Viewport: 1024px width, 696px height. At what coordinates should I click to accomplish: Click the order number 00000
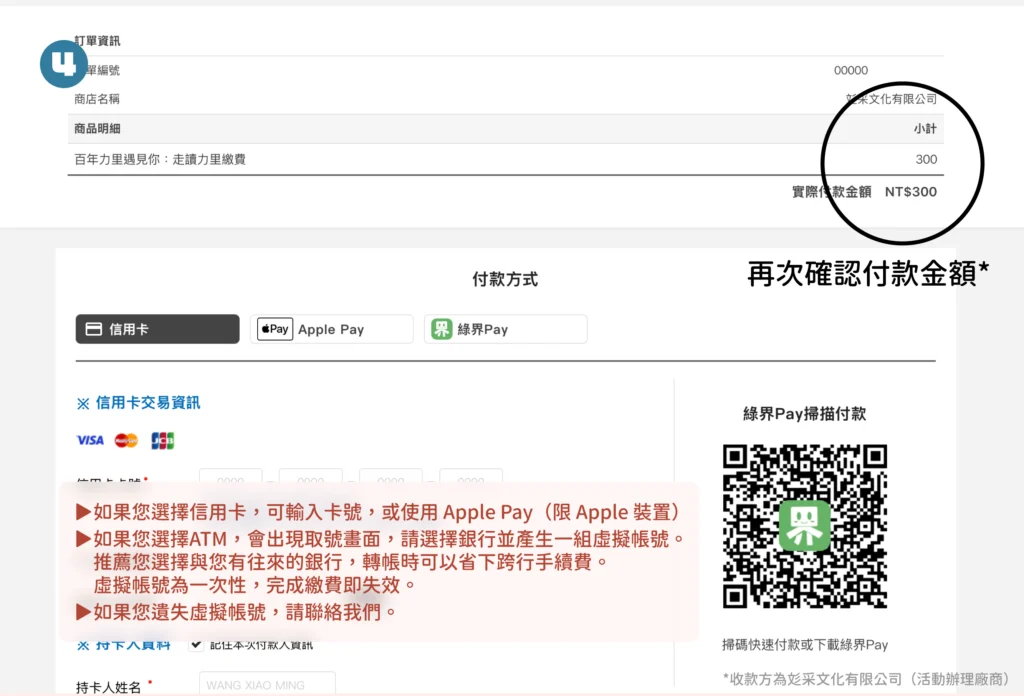[851, 71]
